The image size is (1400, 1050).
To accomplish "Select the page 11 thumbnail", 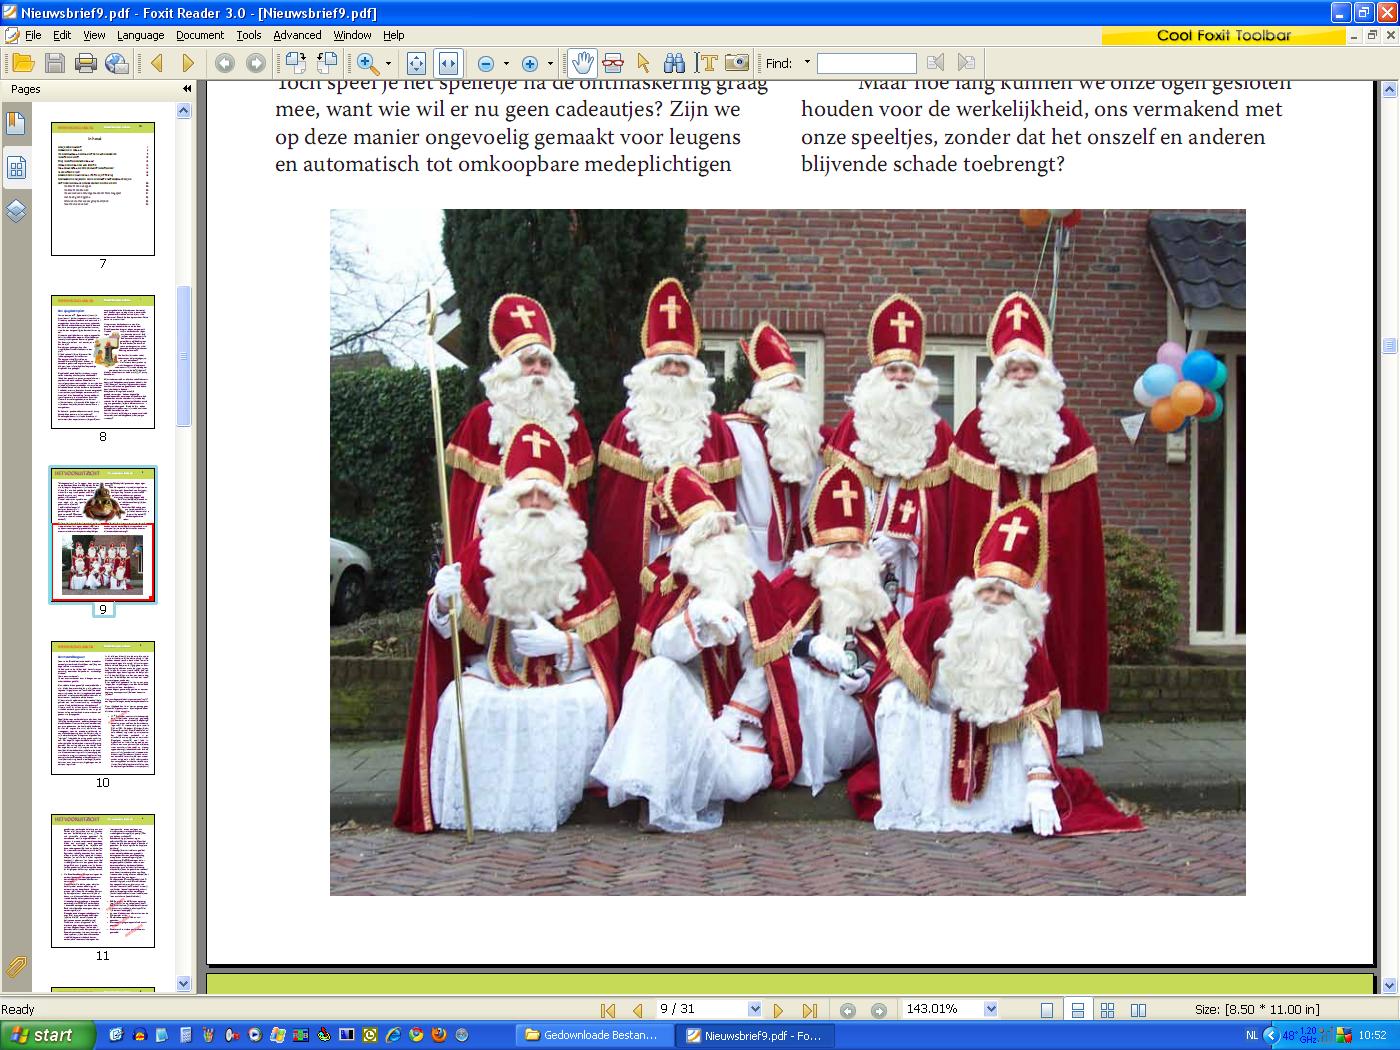I will point(103,881).
